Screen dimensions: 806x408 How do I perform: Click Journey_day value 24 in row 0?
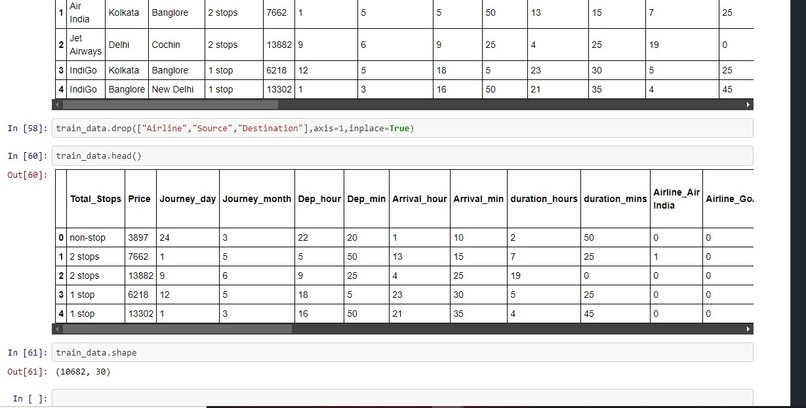[x=164, y=237]
